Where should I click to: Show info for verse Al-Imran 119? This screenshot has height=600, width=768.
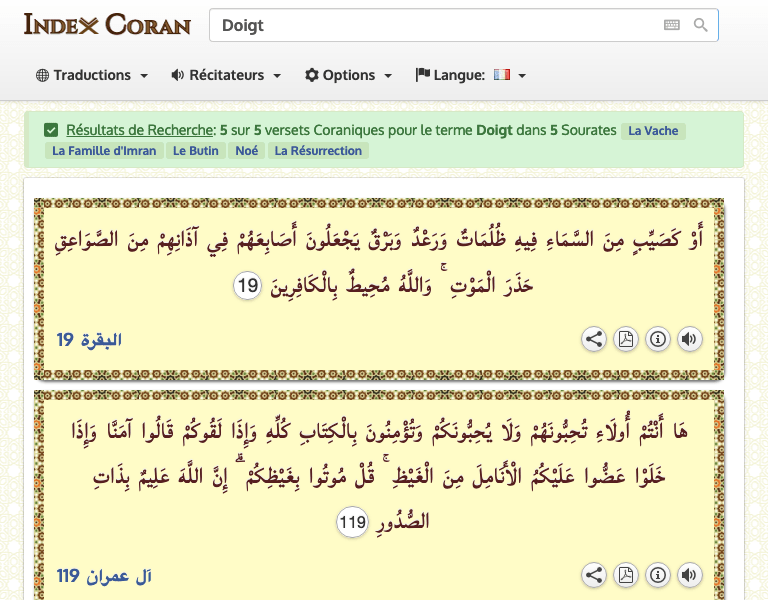[x=657, y=575]
